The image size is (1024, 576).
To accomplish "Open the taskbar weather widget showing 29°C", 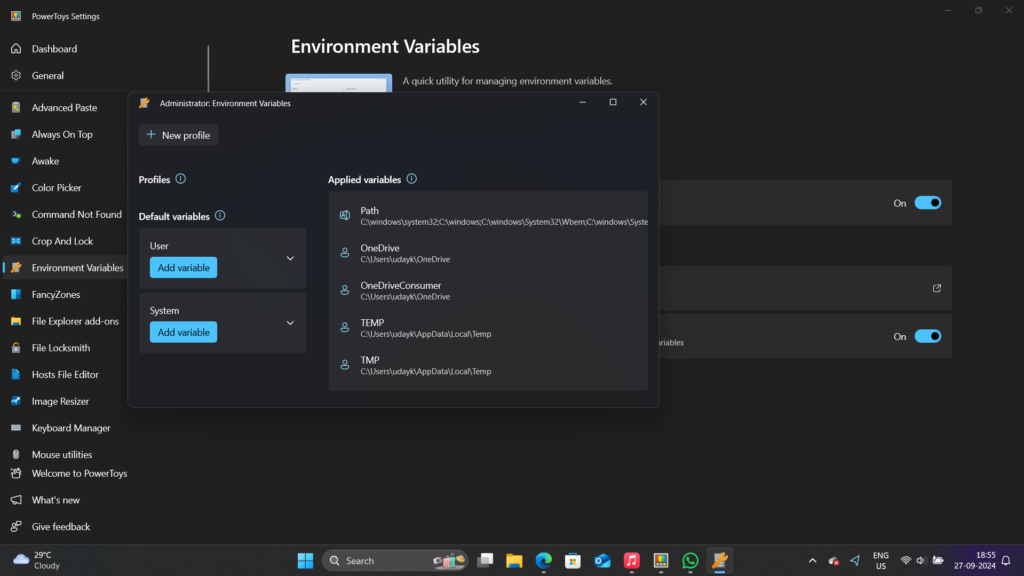I will pos(37,560).
